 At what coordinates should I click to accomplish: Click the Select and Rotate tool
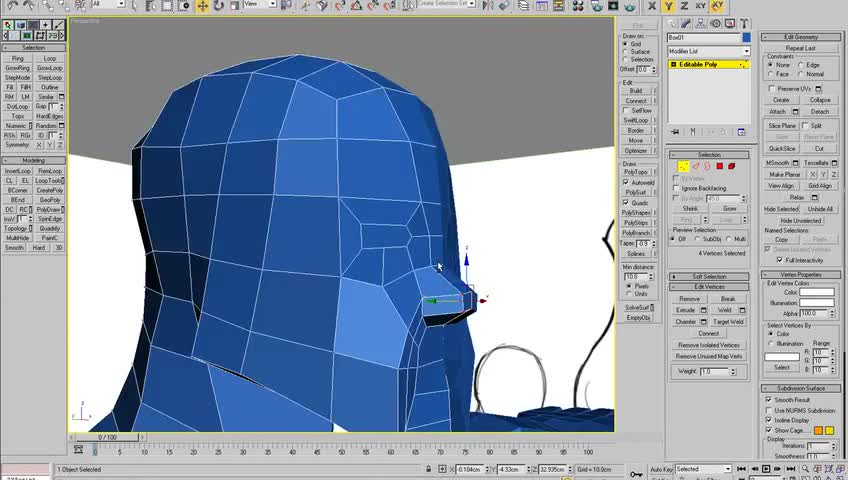pos(220,6)
